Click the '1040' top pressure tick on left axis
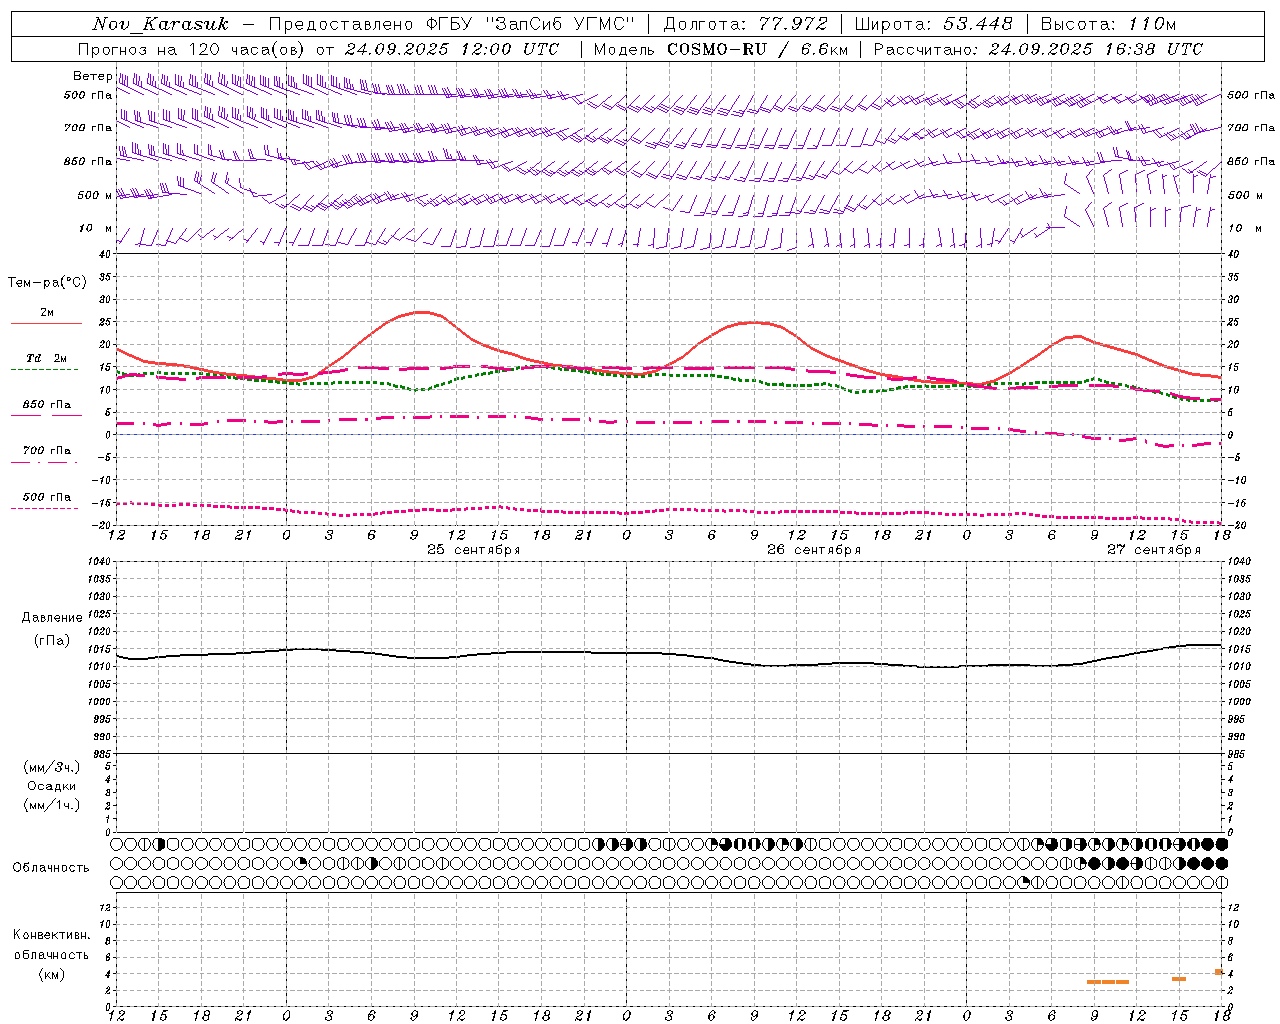 tap(100, 562)
